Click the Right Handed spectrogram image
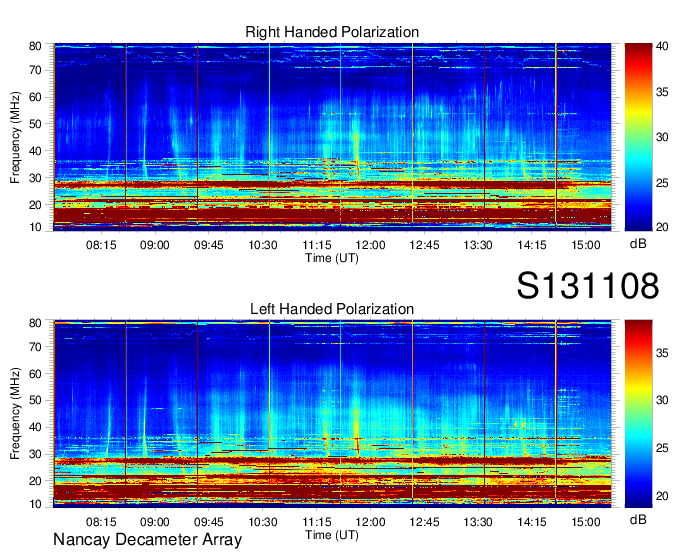Image resolution: width=680 pixels, height=552 pixels. click(332, 137)
